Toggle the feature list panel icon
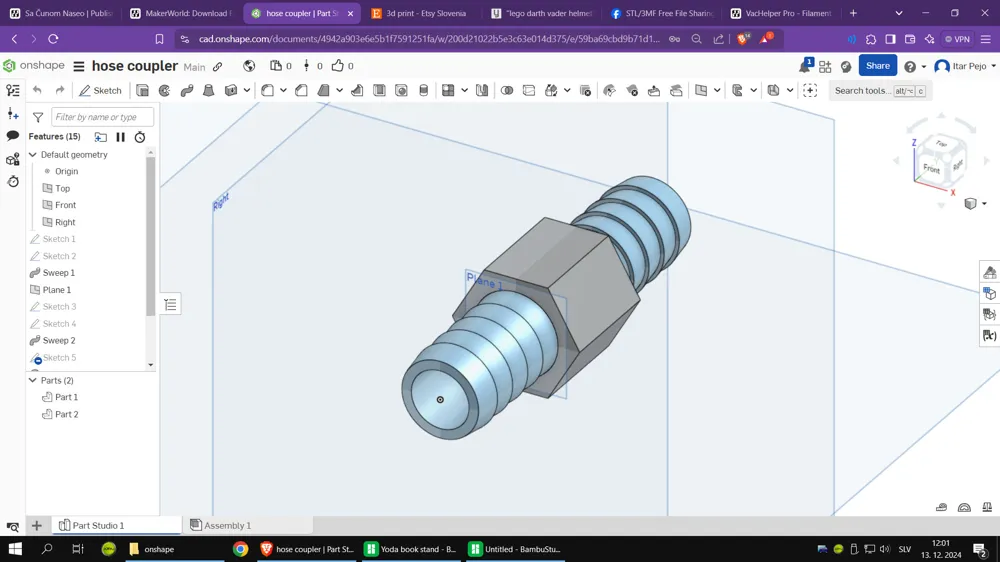This screenshot has height=562, width=1000. pyautogui.click(x=13, y=91)
